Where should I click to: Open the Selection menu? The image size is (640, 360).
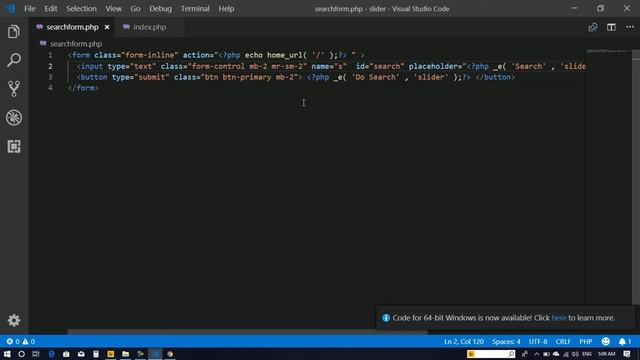[x=81, y=9]
